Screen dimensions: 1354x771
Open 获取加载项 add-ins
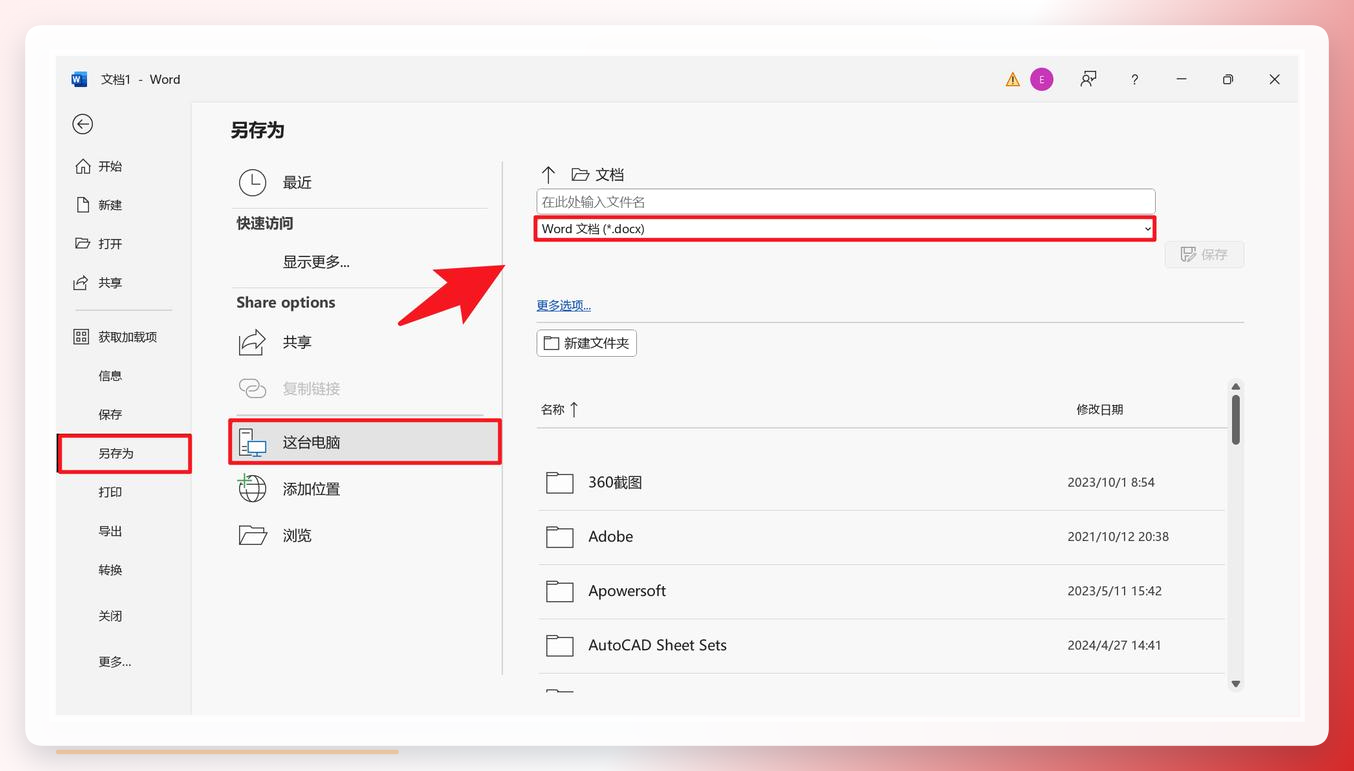coord(116,337)
